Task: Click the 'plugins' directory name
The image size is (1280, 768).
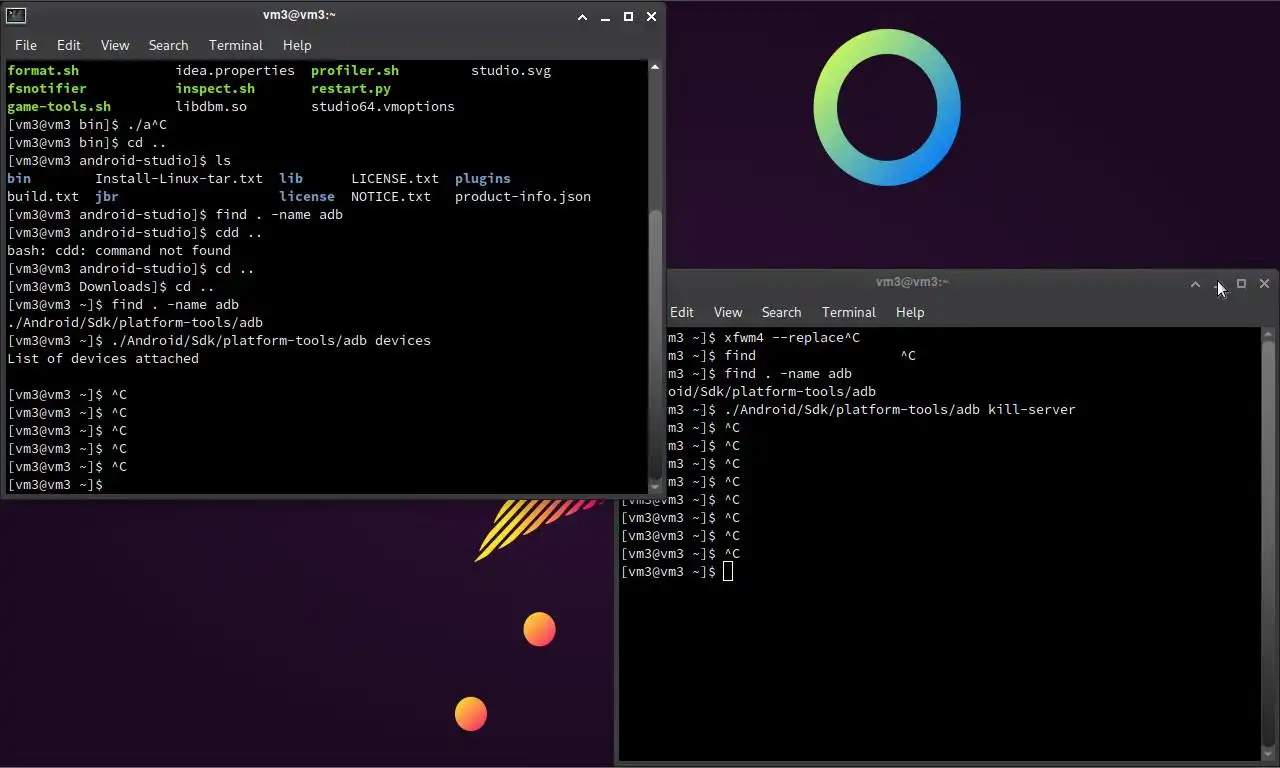Action: pos(483,178)
